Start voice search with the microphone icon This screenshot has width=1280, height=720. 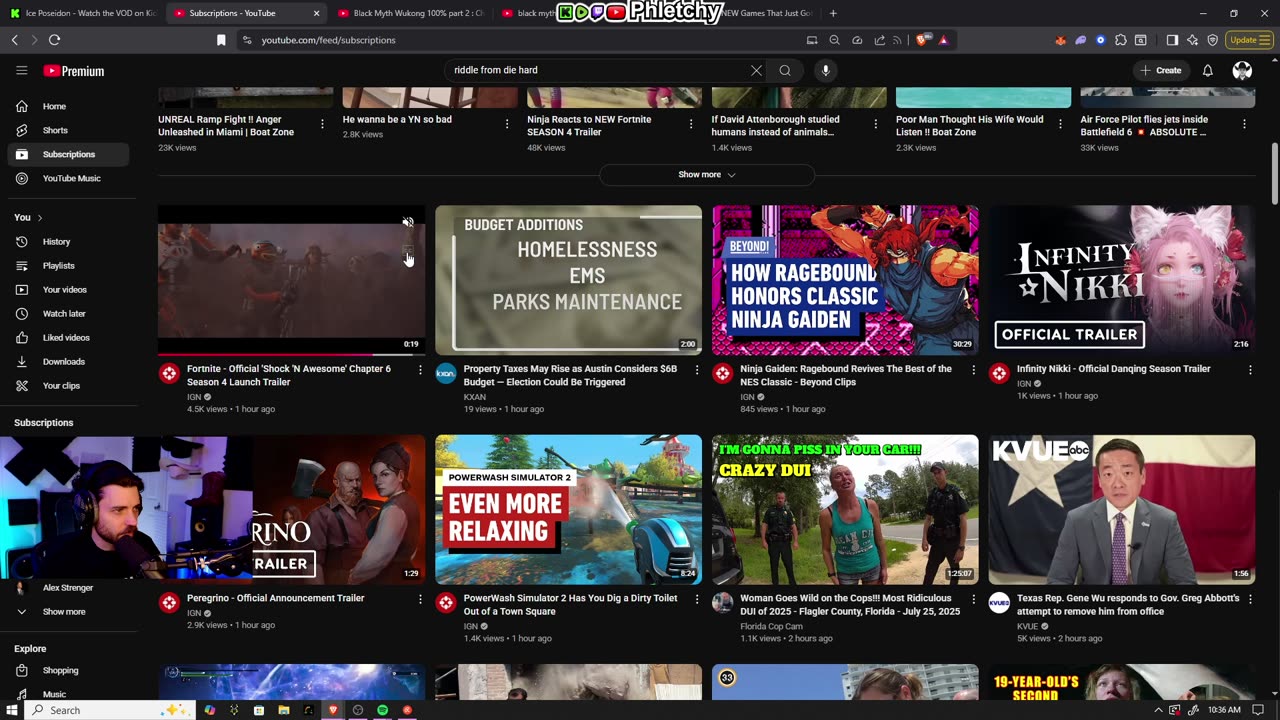pyautogui.click(x=825, y=70)
